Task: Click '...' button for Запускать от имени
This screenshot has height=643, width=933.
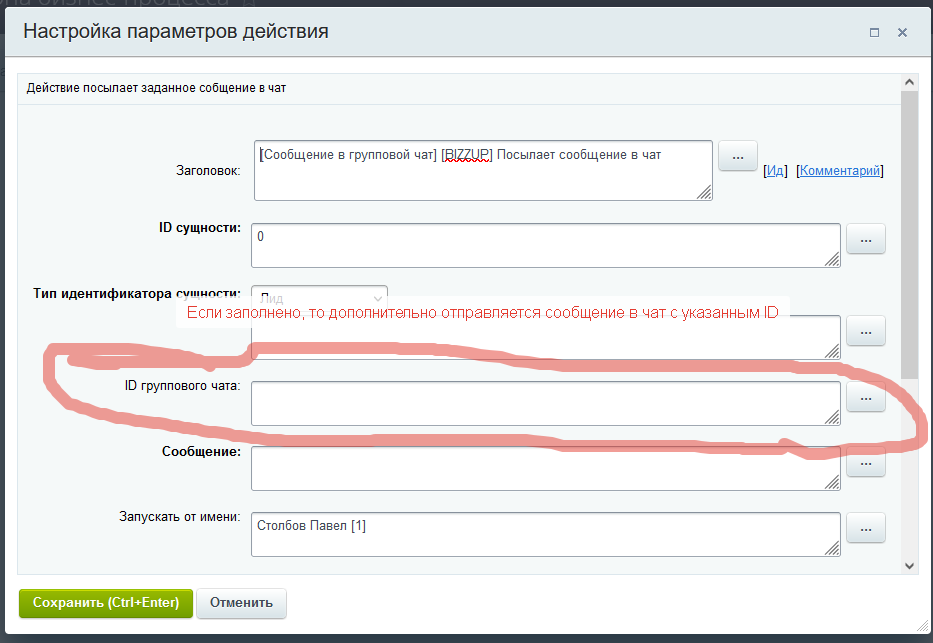Action: click(866, 528)
